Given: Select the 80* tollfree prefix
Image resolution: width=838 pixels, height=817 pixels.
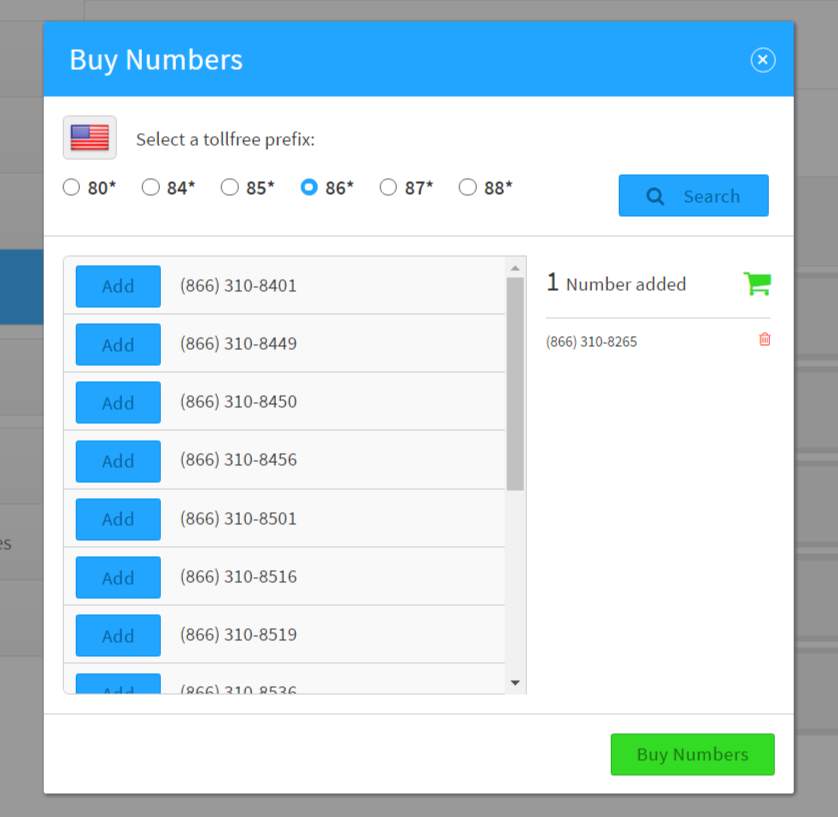Looking at the screenshot, I should pyautogui.click(x=71, y=188).
